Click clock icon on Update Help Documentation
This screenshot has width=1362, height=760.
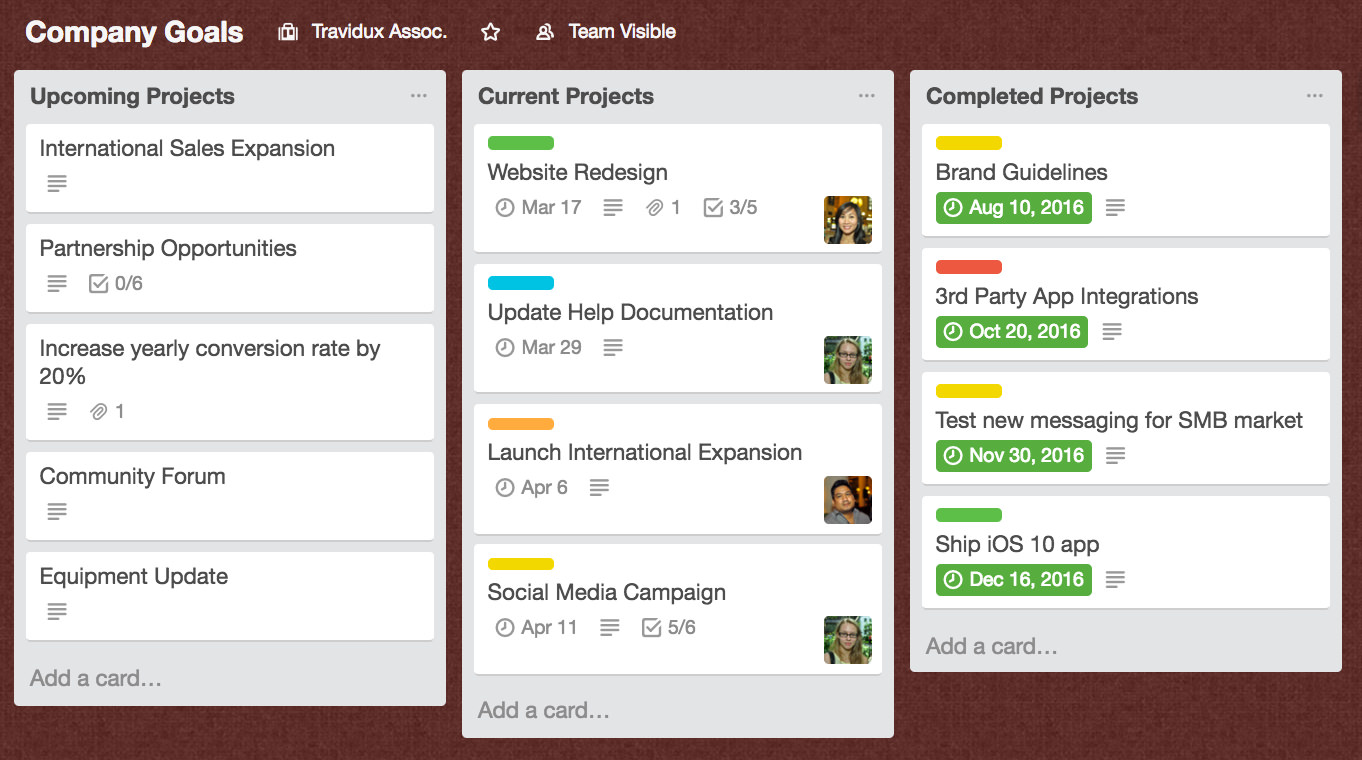click(505, 348)
